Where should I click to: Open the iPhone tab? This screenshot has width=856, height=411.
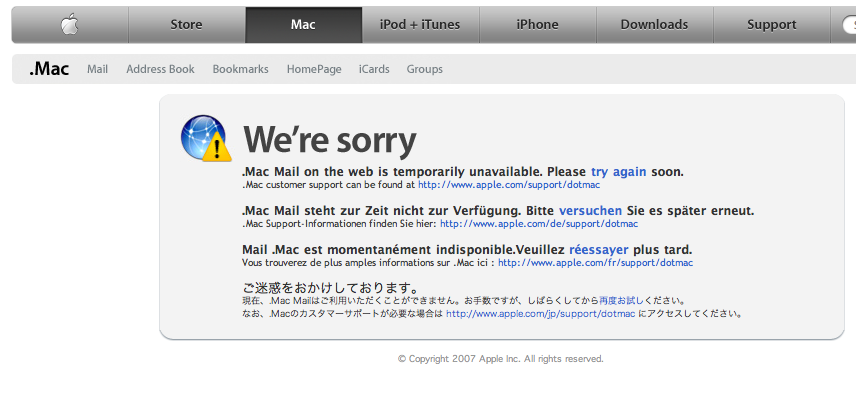point(538,25)
